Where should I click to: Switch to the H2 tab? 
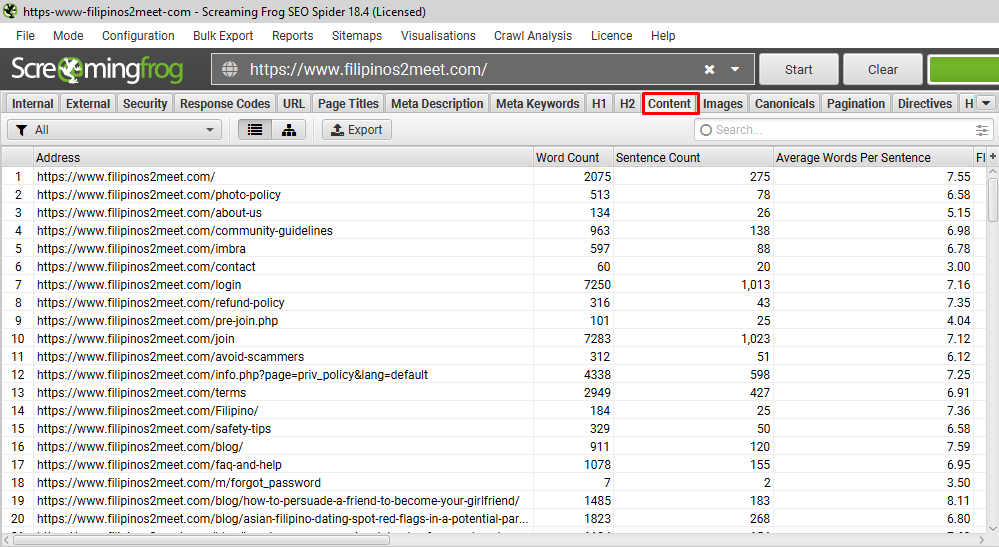point(628,103)
